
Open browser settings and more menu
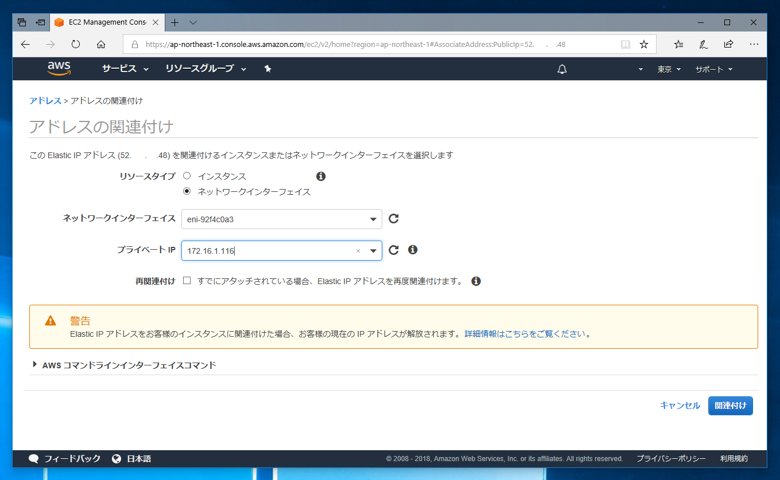(754, 44)
